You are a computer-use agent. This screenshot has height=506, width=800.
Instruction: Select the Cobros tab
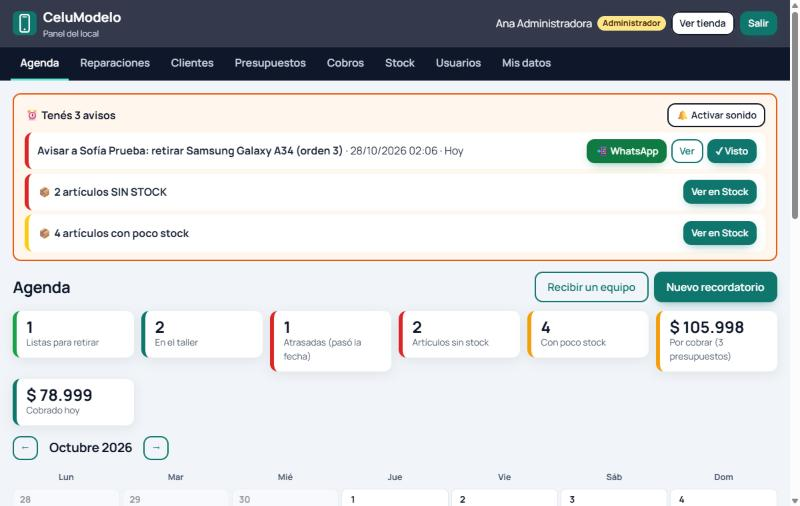point(345,63)
